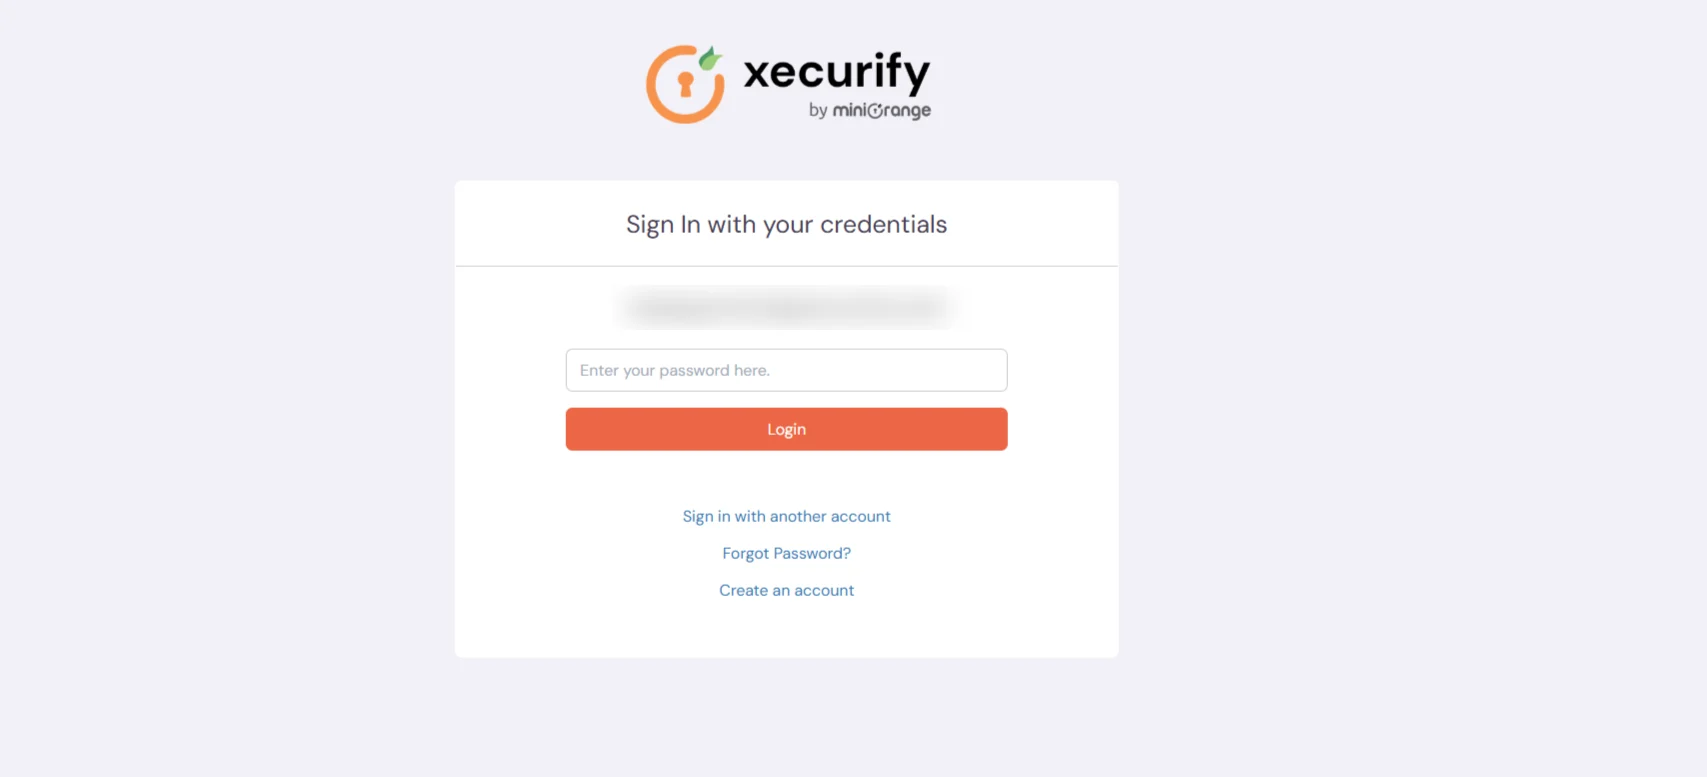Select the xecurify wordmark
This screenshot has height=777, width=1707.
coord(836,74)
